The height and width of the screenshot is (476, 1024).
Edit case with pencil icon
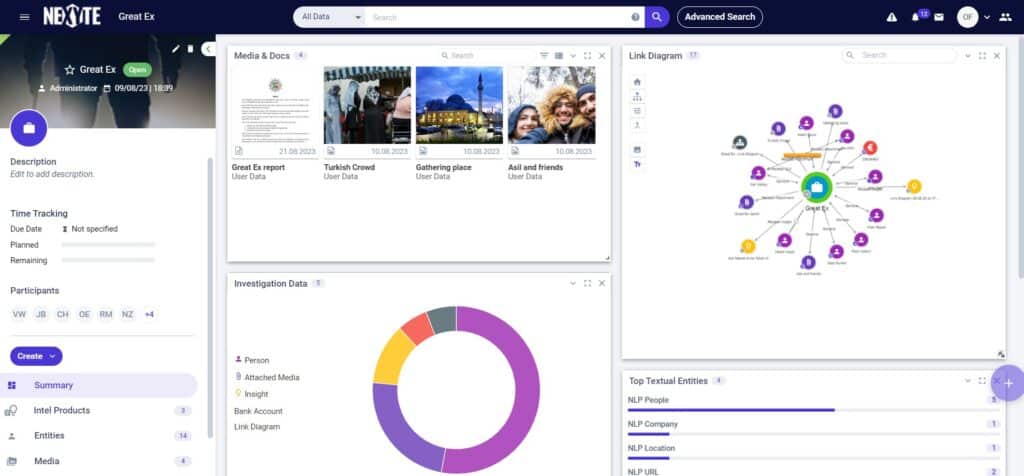click(175, 48)
